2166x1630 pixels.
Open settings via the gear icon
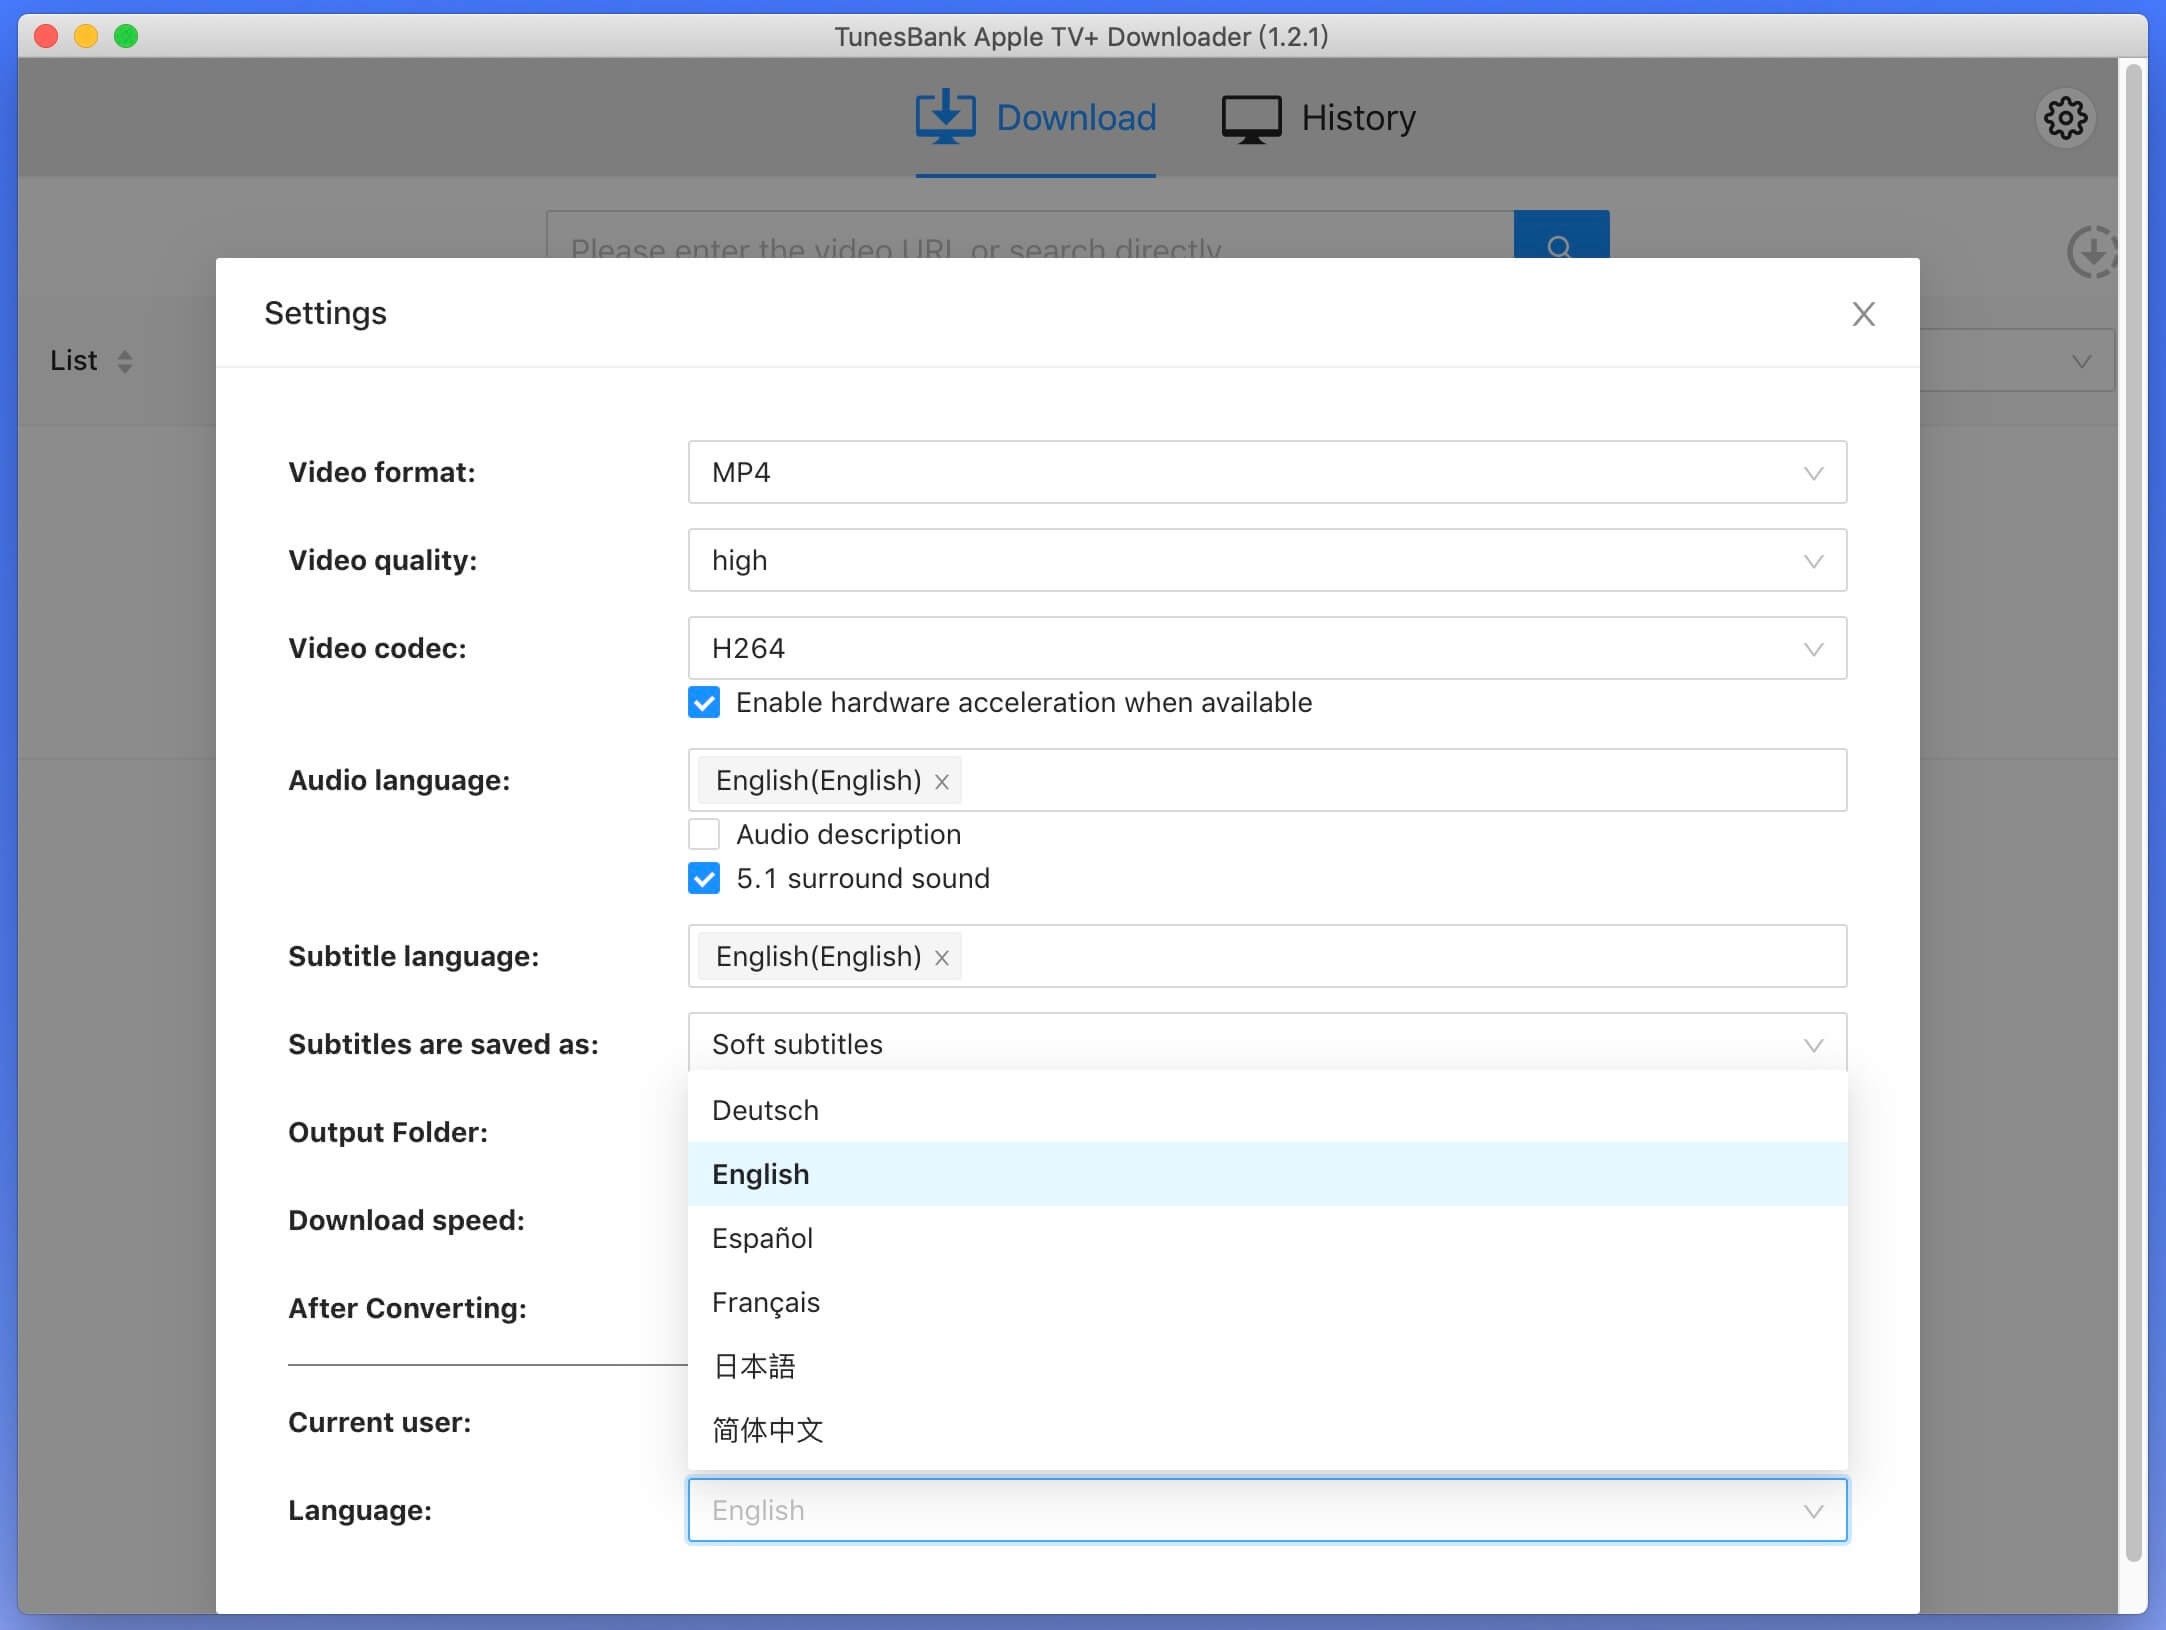(2065, 118)
